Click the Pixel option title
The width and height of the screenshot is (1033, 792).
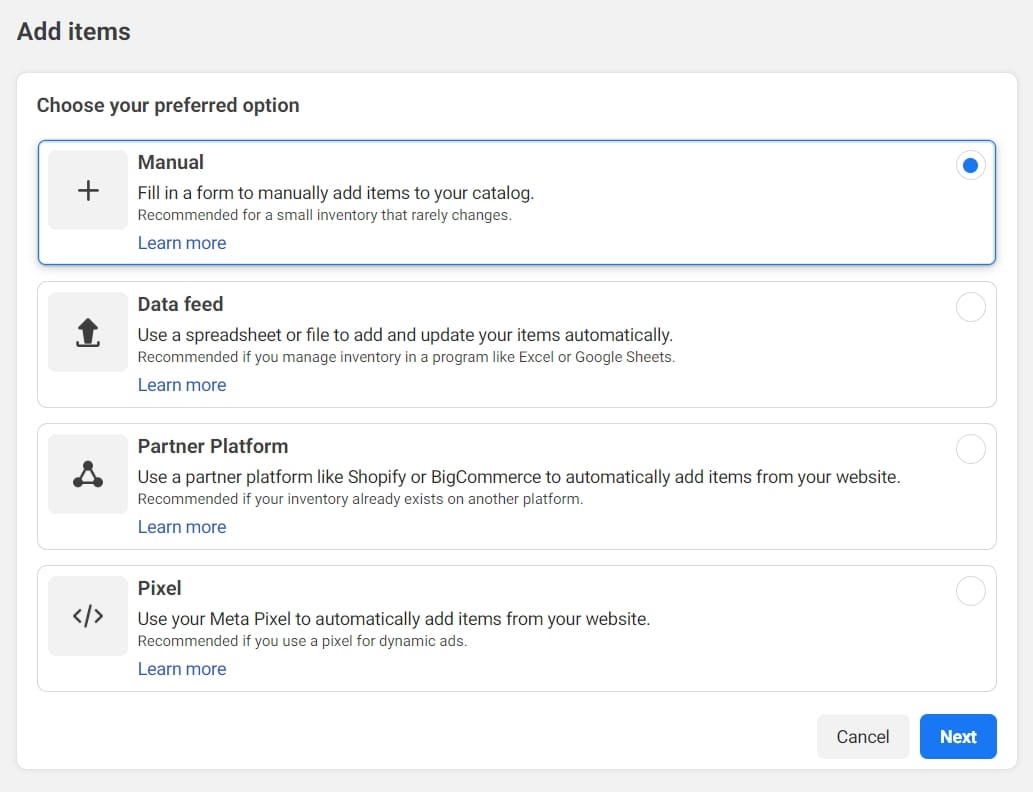pyautogui.click(x=160, y=588)
